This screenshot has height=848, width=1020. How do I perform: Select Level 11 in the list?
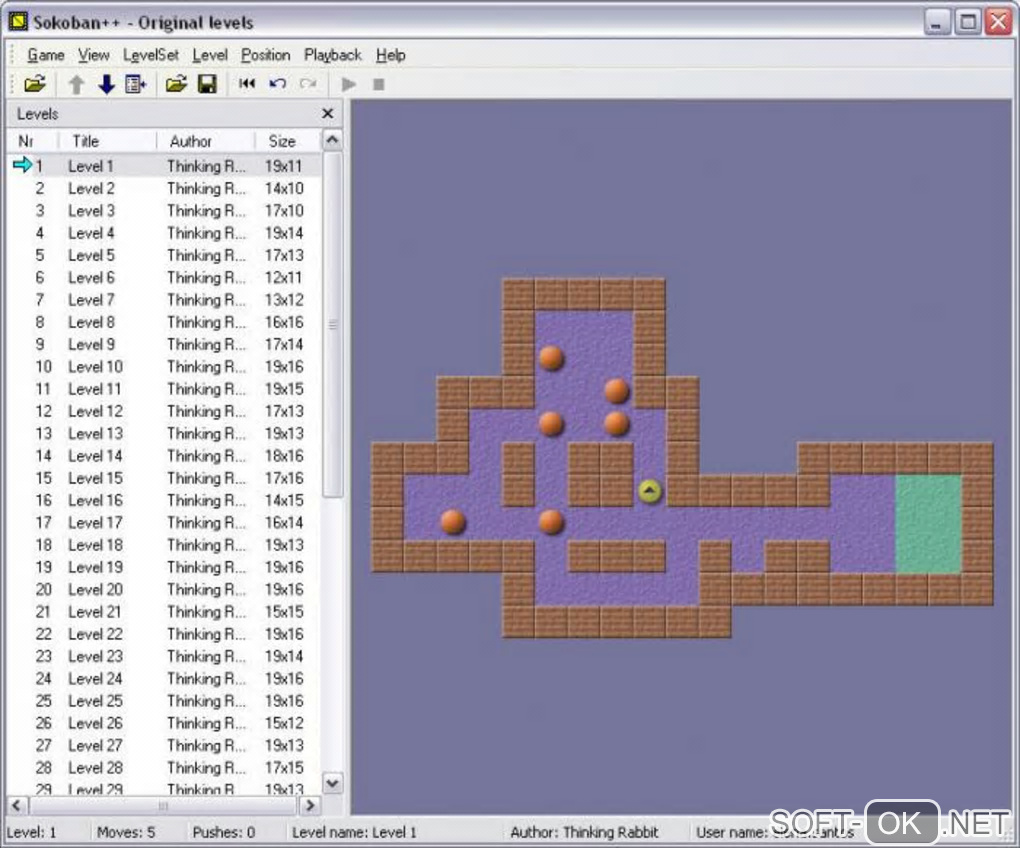[165, 389]
